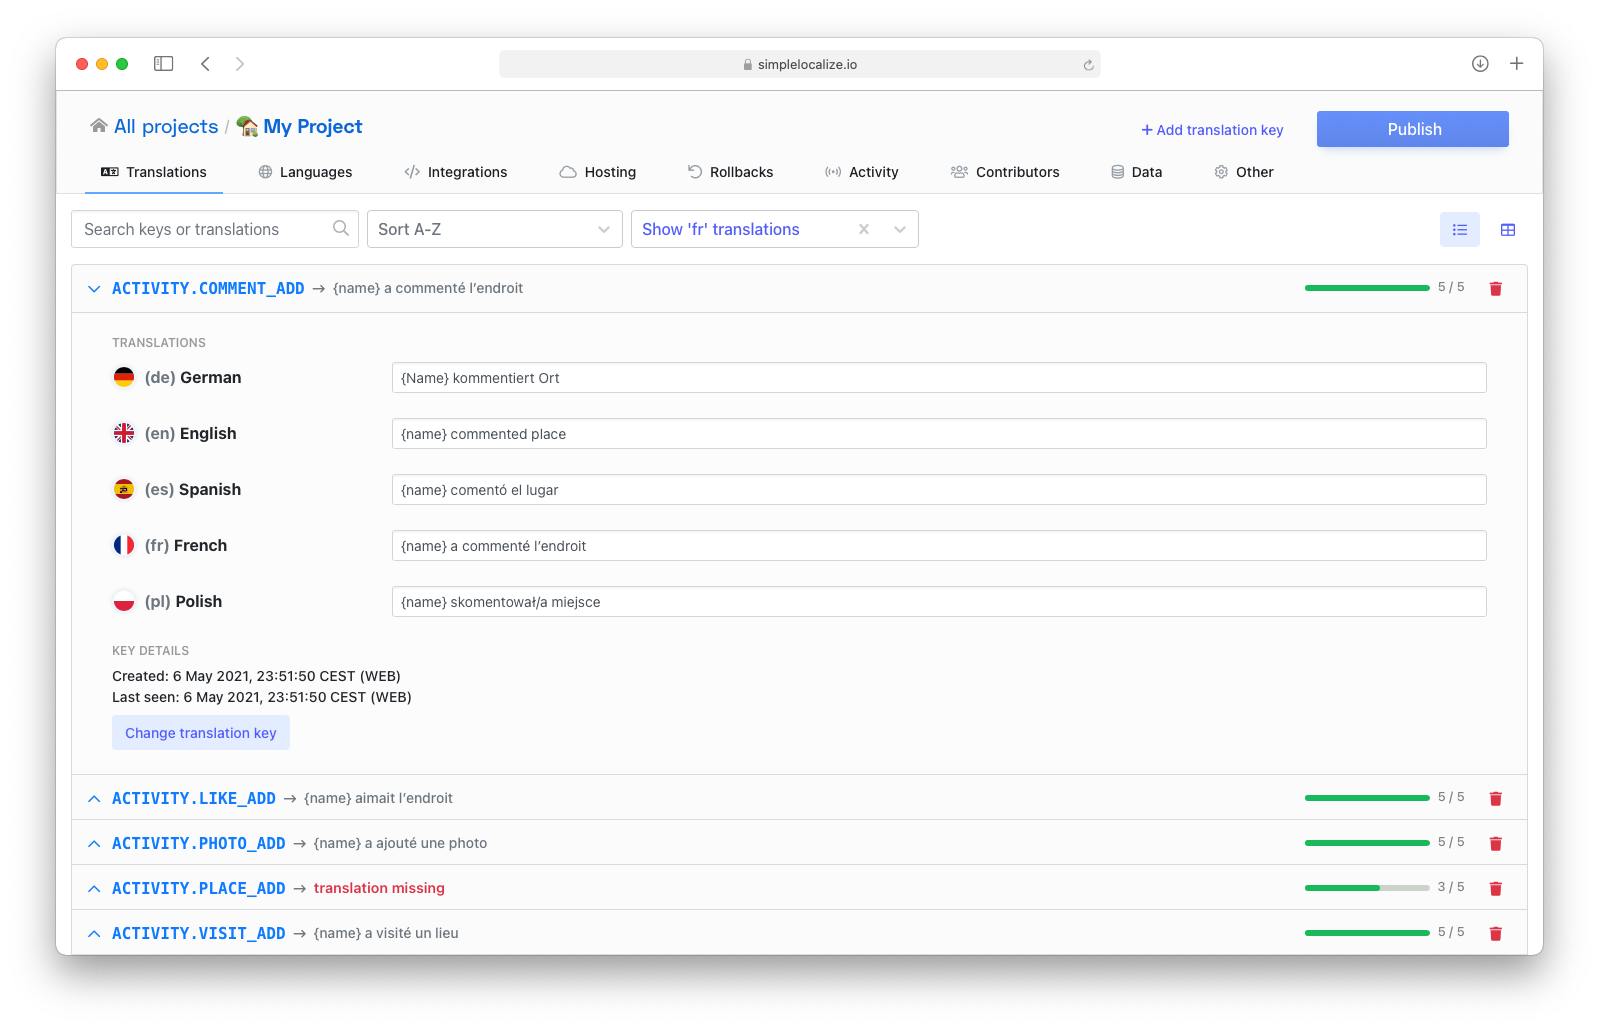Delete the ACTIVITY.COMMENT_ADD key with trash icon

[x=1496, y=289]
